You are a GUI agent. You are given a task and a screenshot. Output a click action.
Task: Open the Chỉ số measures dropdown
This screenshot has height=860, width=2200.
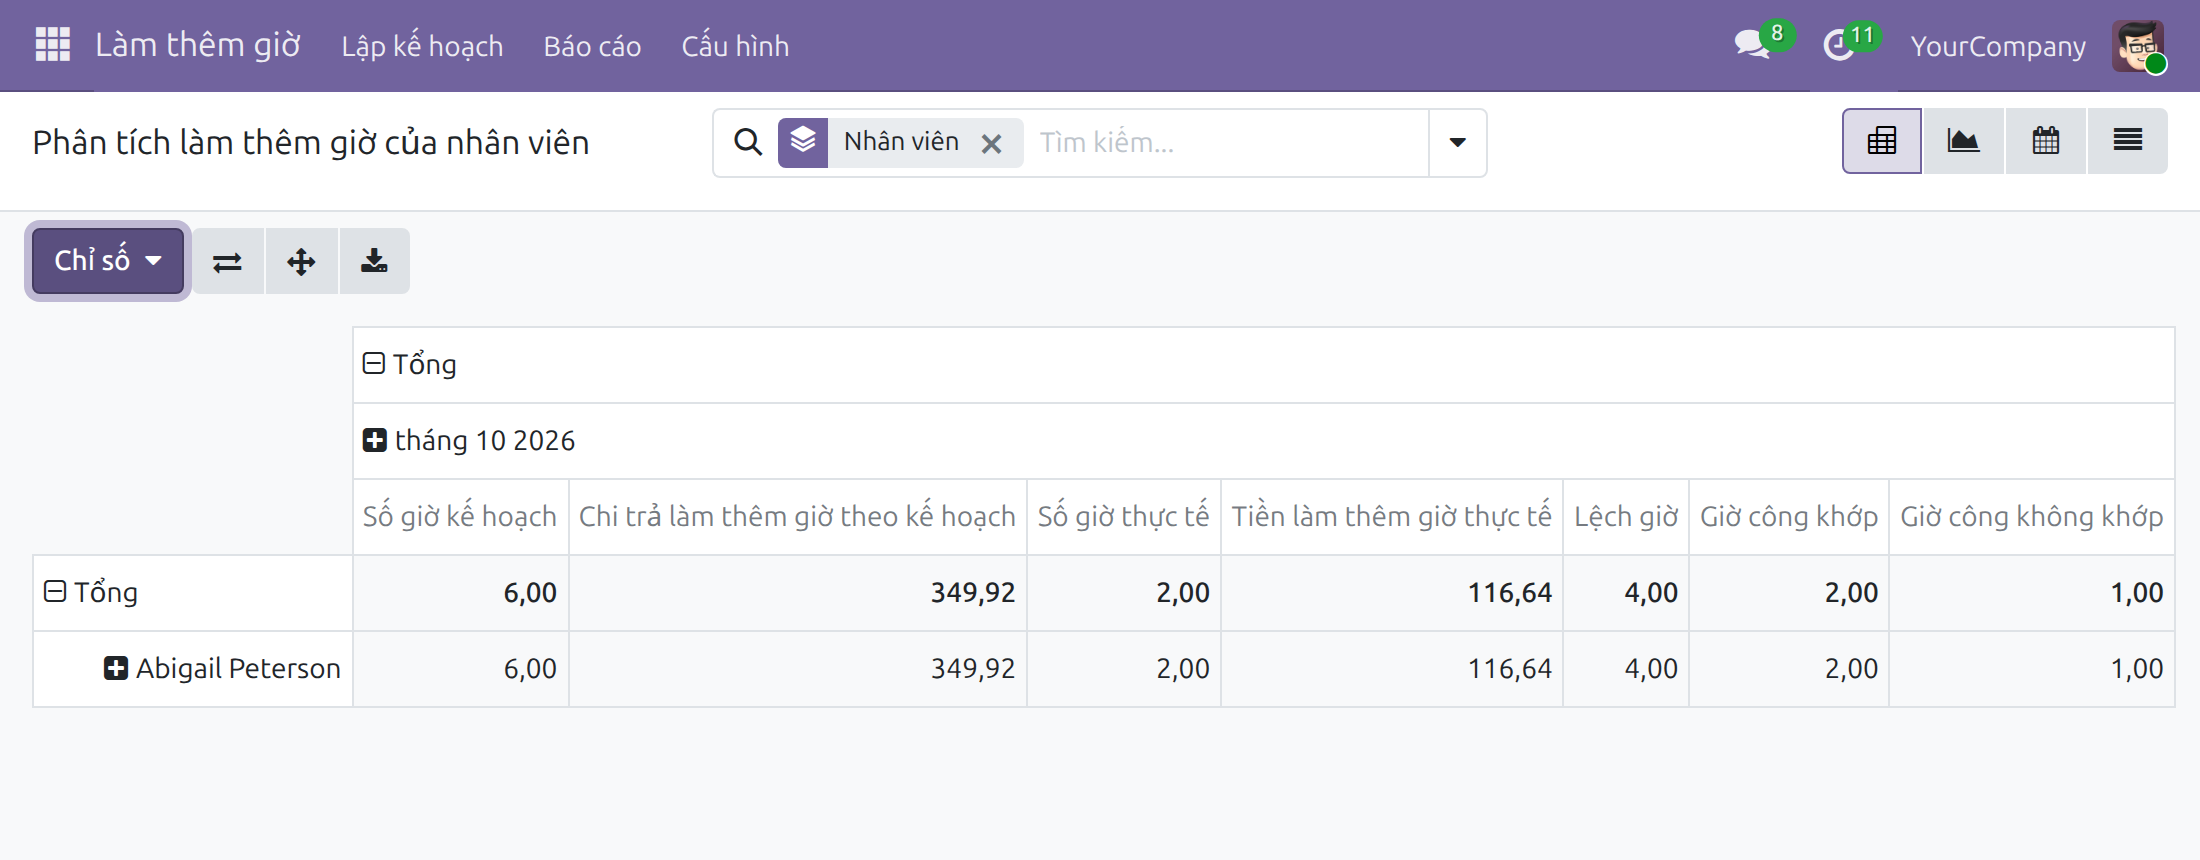[x=108, y=261]
